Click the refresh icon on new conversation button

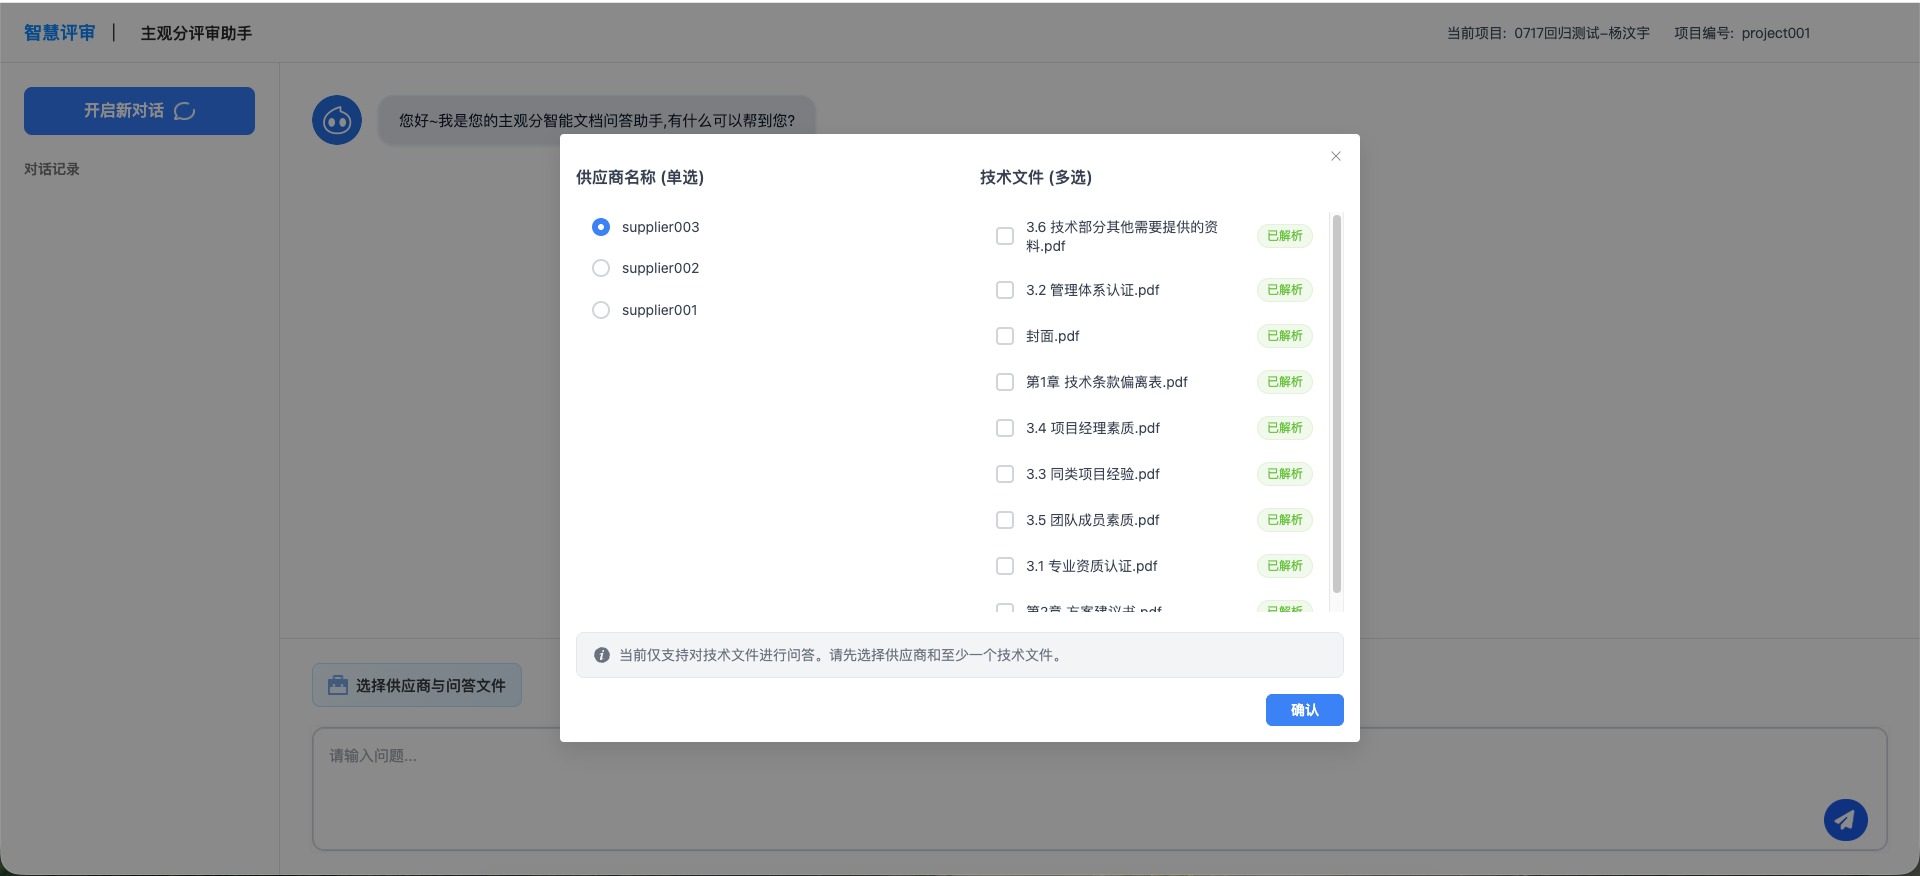(185, 111)
